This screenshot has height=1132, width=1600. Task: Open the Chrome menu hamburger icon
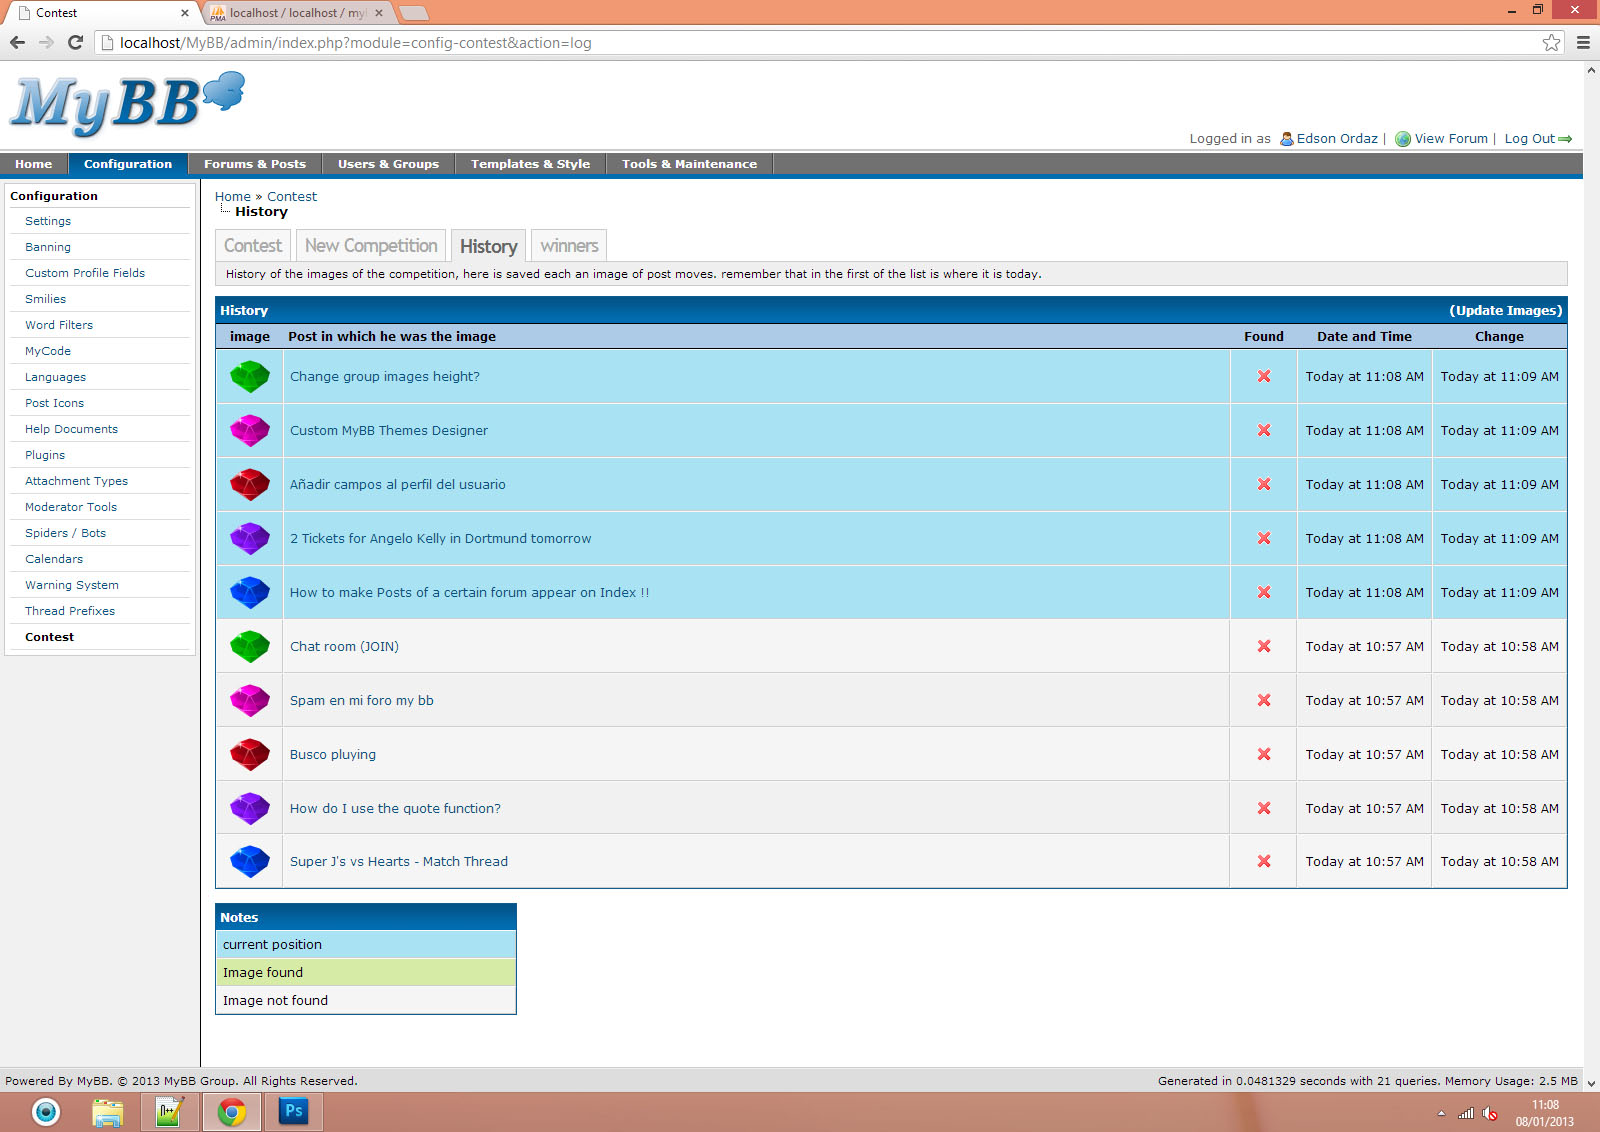1583,43
